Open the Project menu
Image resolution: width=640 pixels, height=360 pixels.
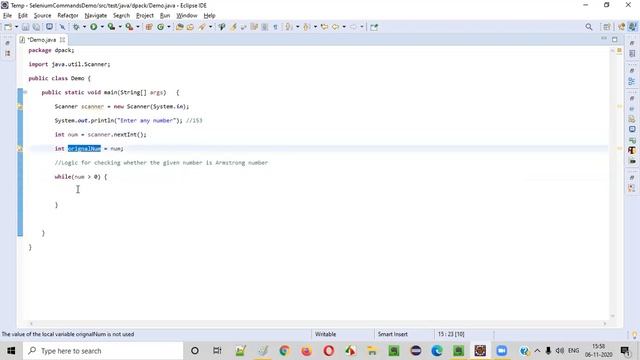click(x=144, y=16)
